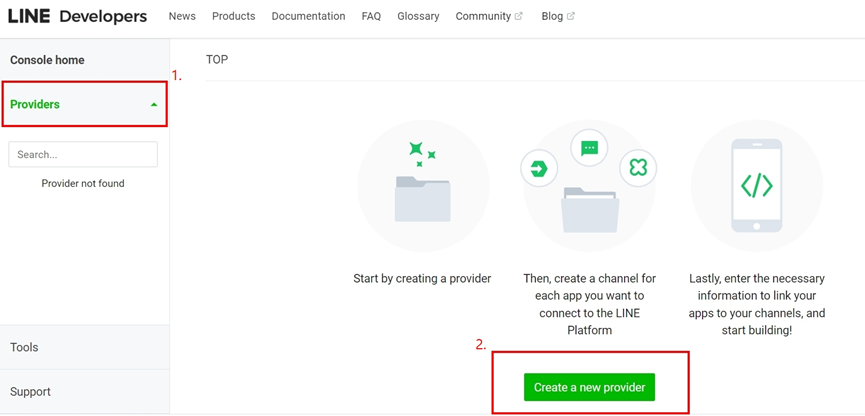865x416 pixels.
Task: Open the Products menu item
Action: click(x=233, y=16)
